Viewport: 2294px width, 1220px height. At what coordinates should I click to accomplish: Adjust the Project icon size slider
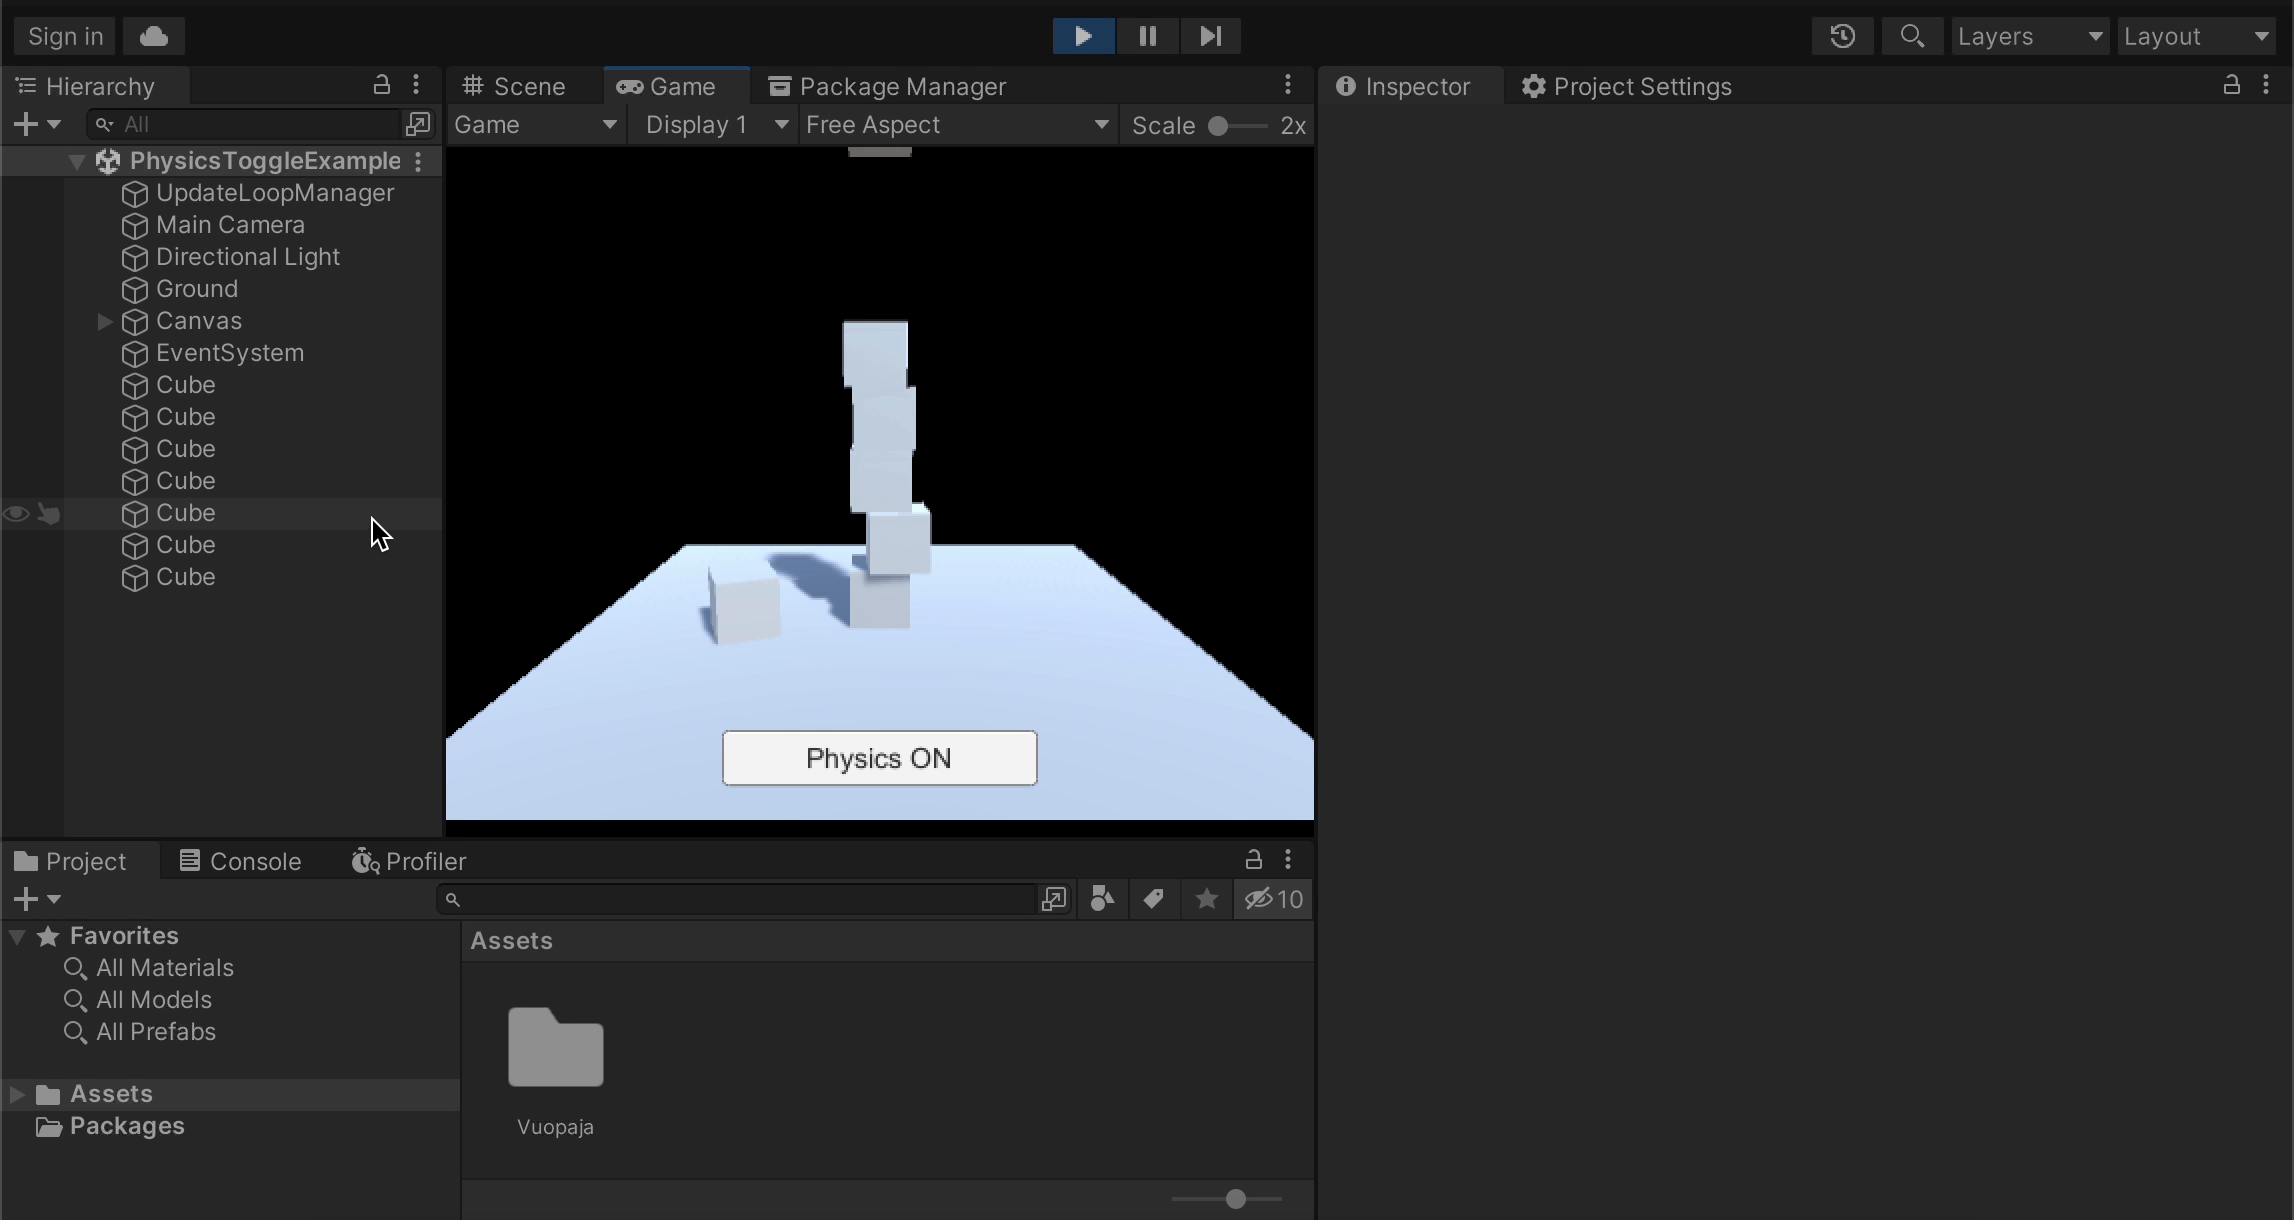(x=1227, y=1198)
